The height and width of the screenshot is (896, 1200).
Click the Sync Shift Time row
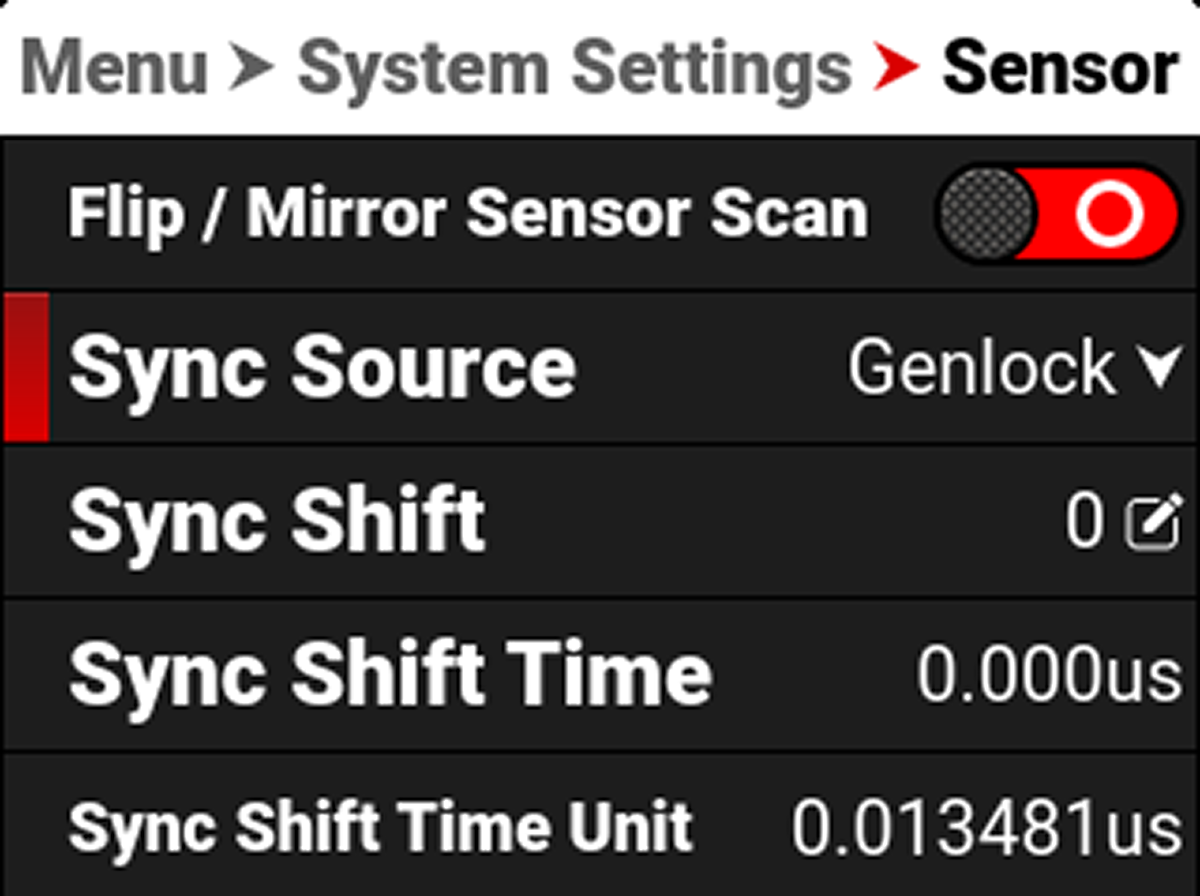click(600, 673)
